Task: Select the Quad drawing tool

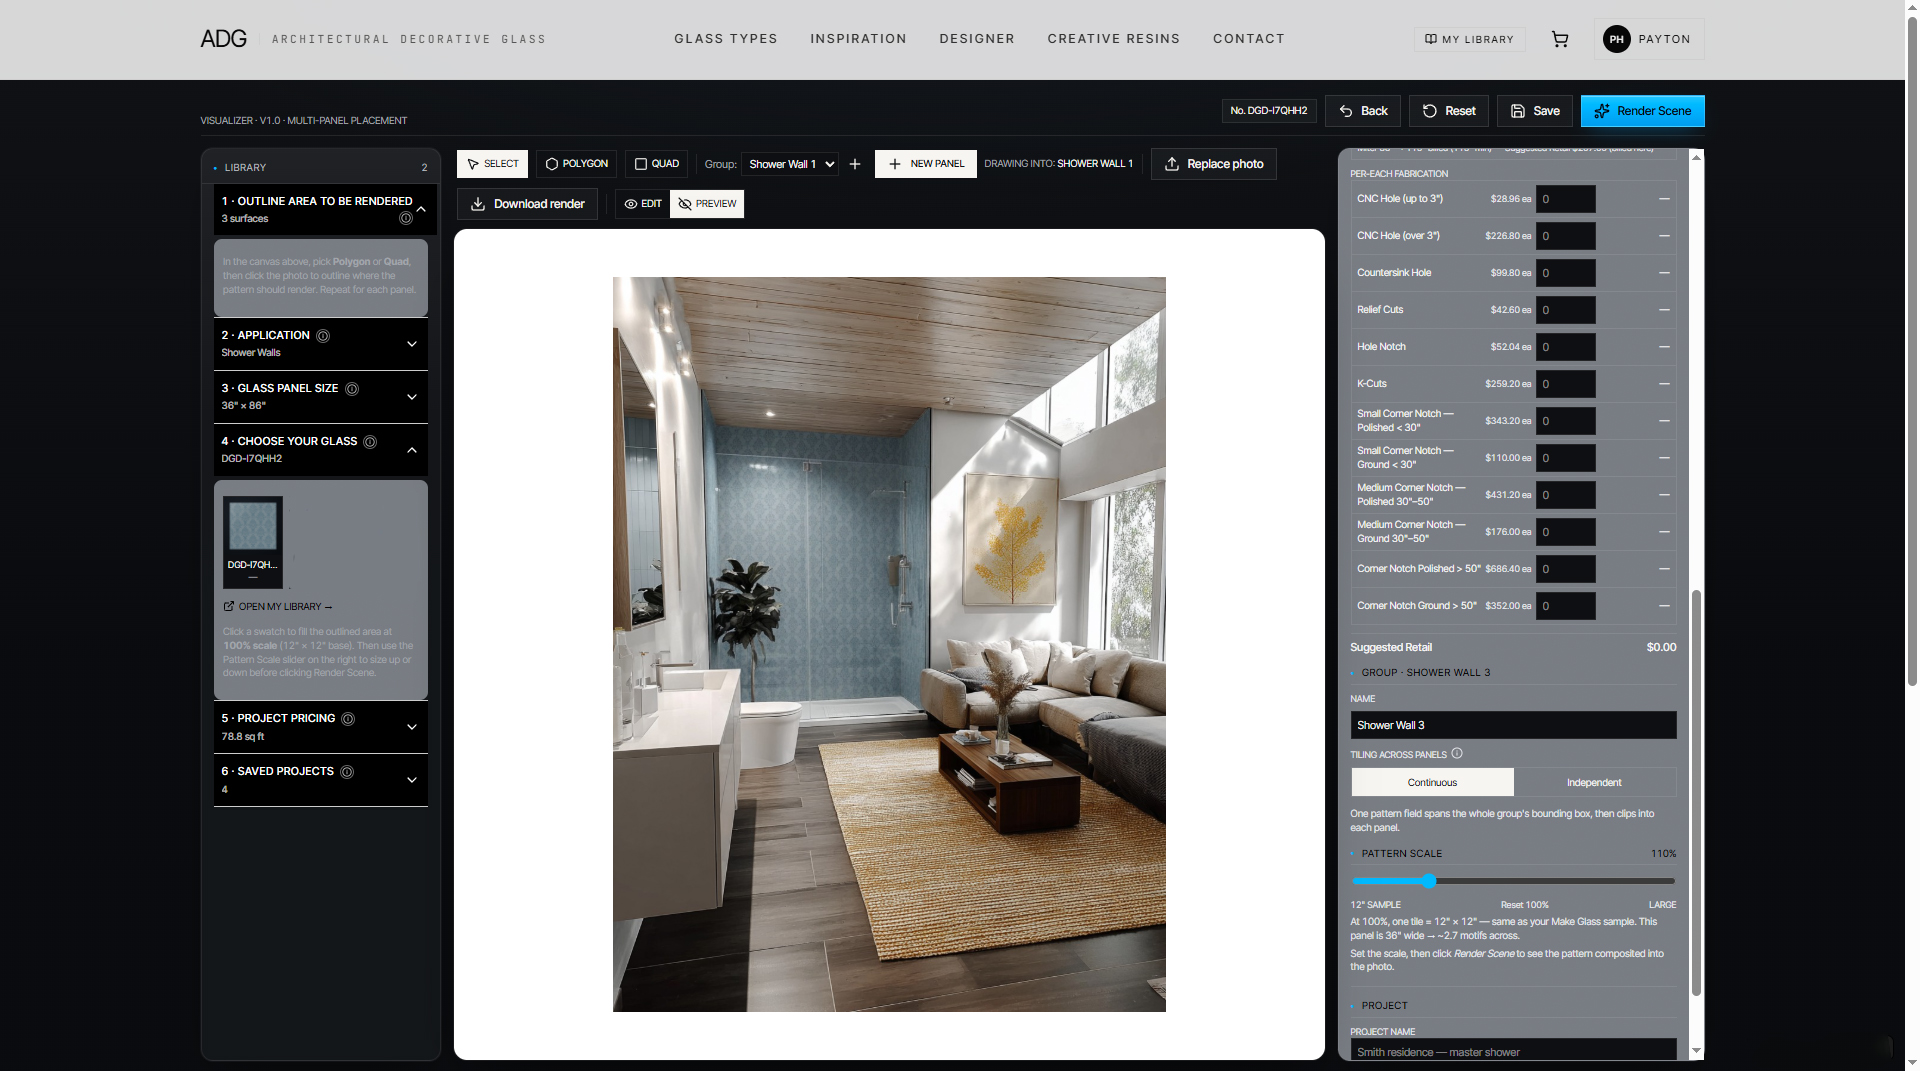Action: (656, 164)
